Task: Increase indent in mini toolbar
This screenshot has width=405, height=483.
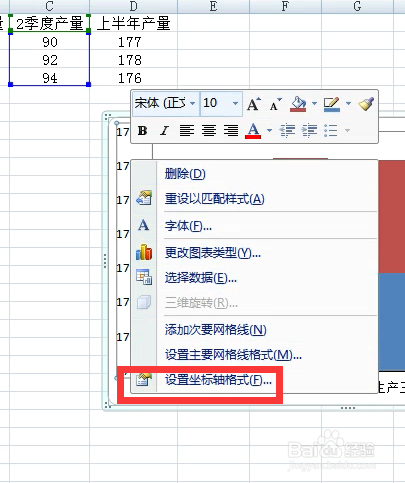Action: point(309,131)
